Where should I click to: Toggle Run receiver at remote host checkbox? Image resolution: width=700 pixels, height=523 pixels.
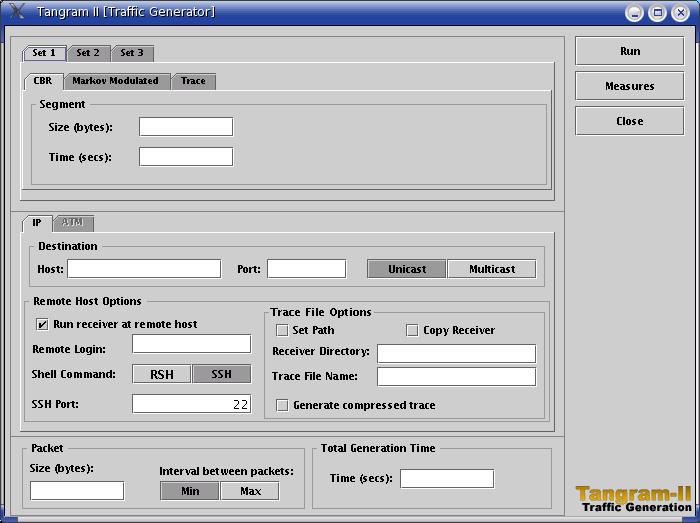[x=42, y=324]
